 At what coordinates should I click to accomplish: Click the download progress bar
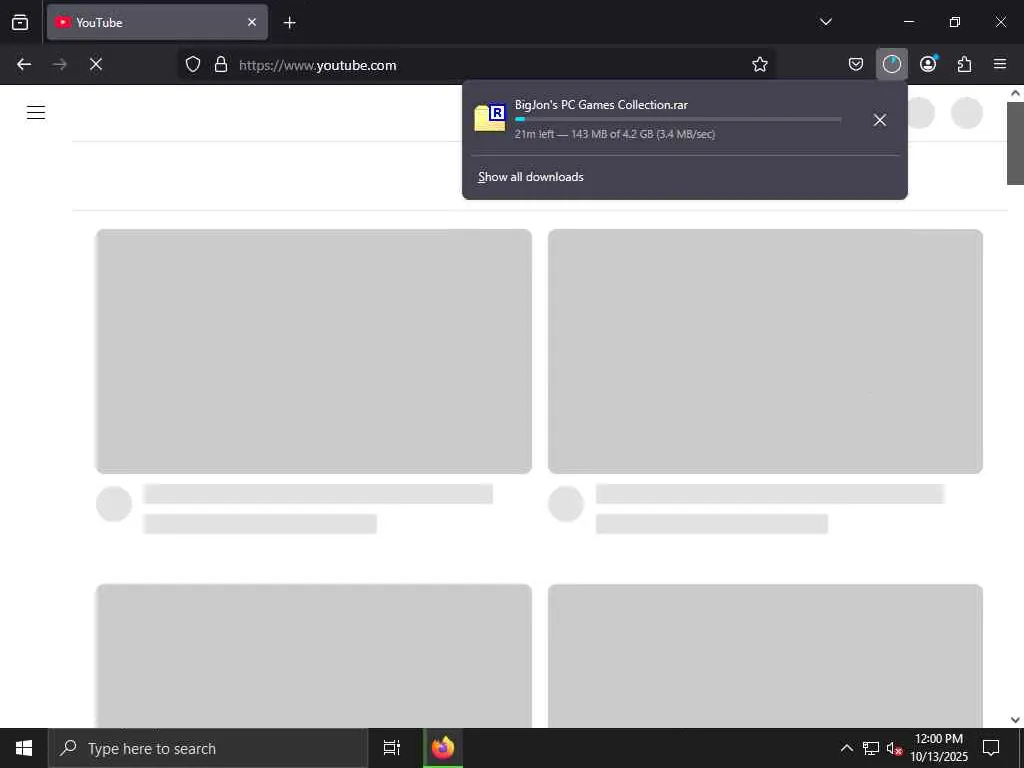pyautogui.click(x=678, y=119)
